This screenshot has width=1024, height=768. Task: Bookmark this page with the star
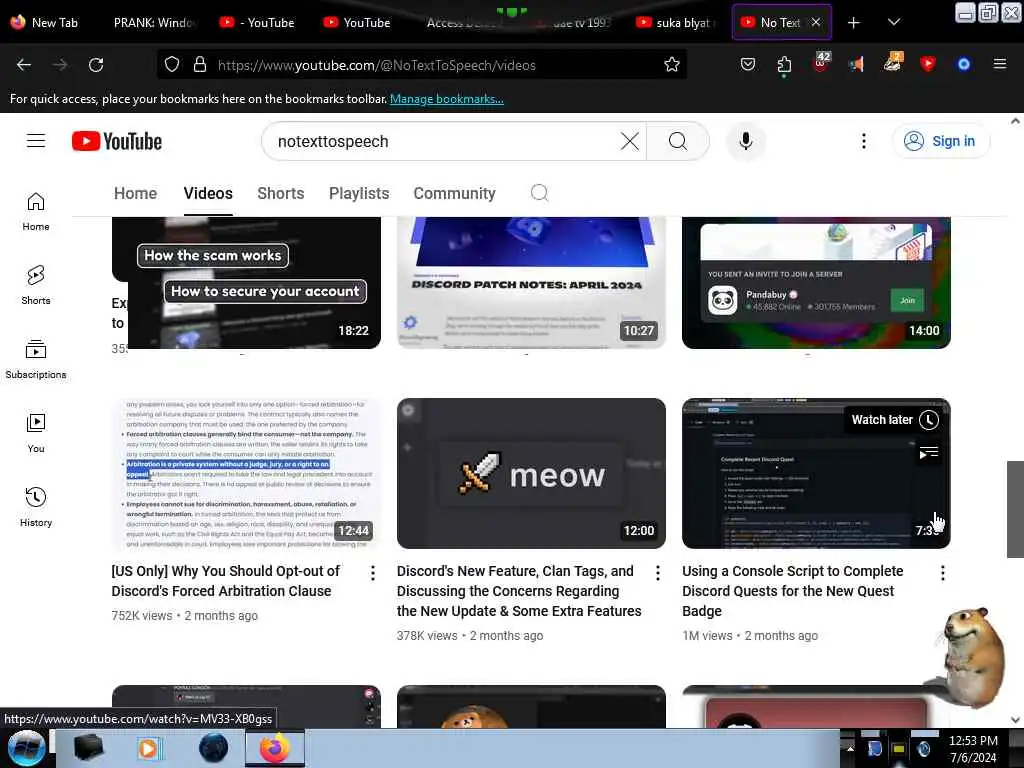coord(671,65)
